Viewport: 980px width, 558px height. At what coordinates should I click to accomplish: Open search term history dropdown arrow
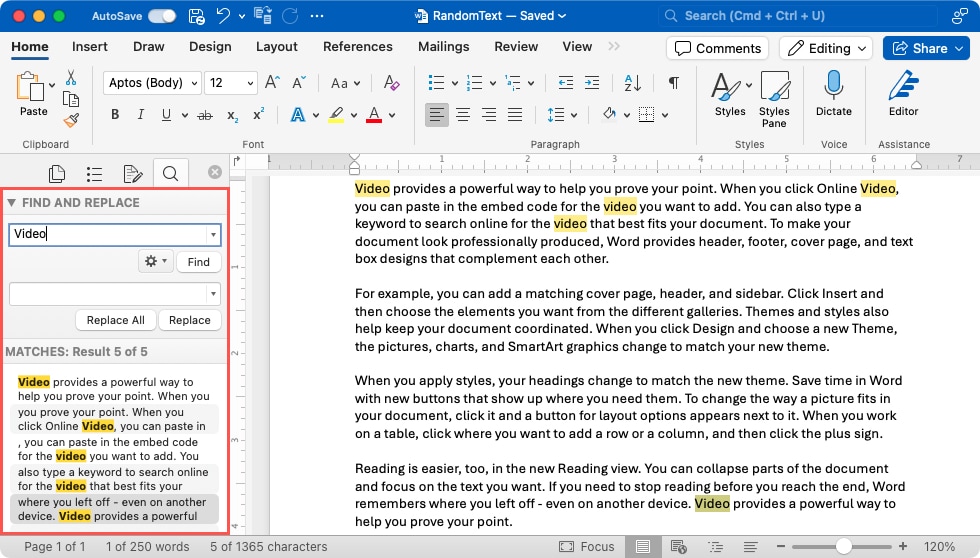(213, 234)
